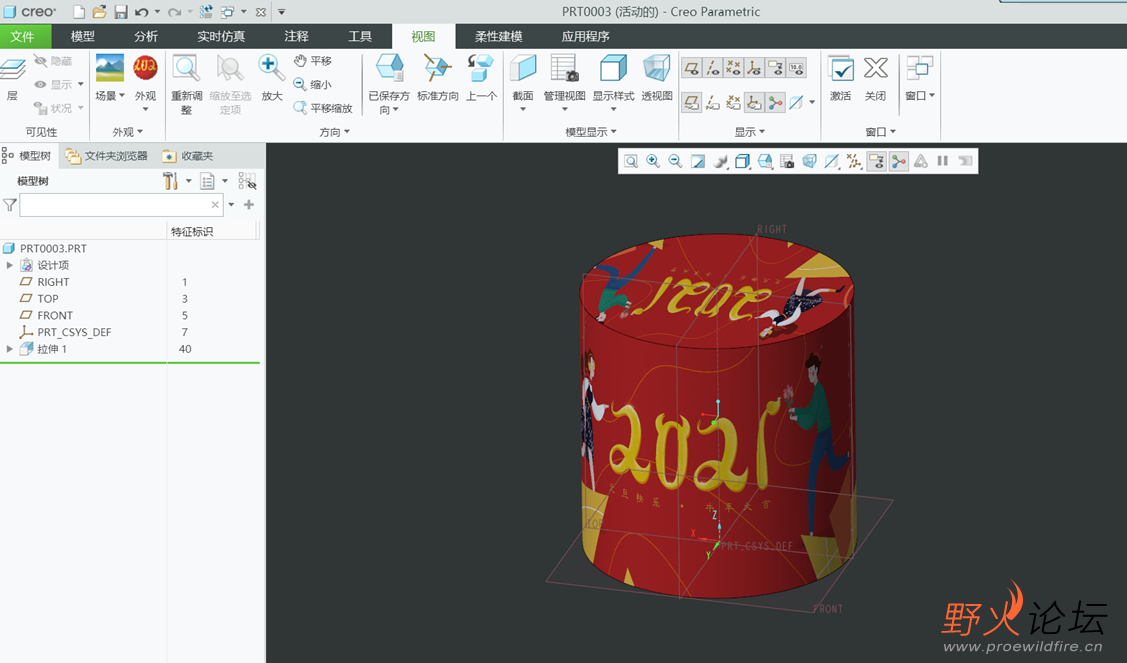Choose the Zoom Out (缩小) tool
1127x663 pixels.
coord(313,85)
